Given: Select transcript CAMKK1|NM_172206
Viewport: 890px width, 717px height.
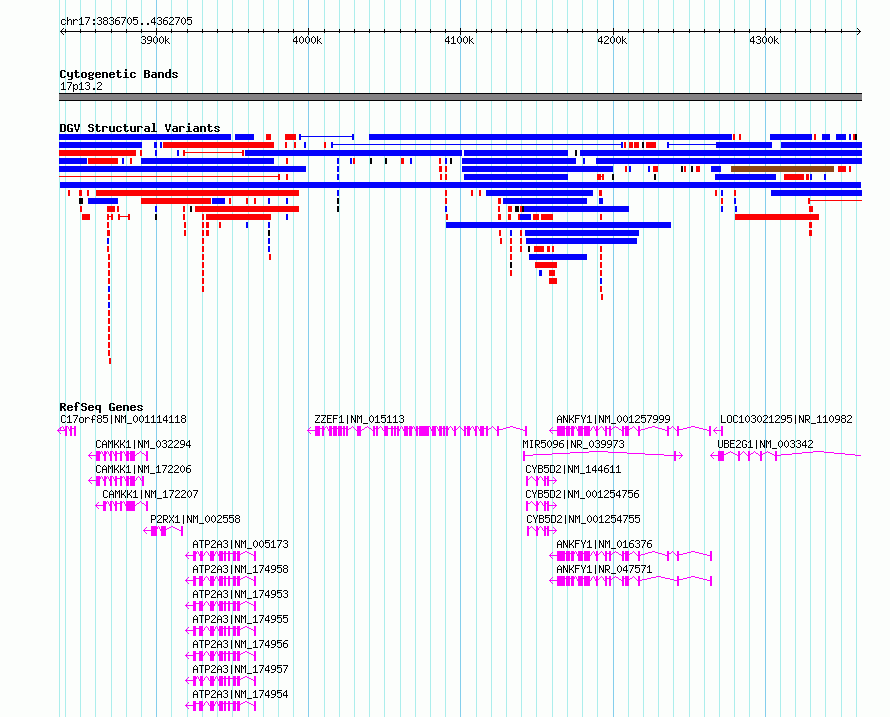Looking at the screenshot, I should point(143,469).
